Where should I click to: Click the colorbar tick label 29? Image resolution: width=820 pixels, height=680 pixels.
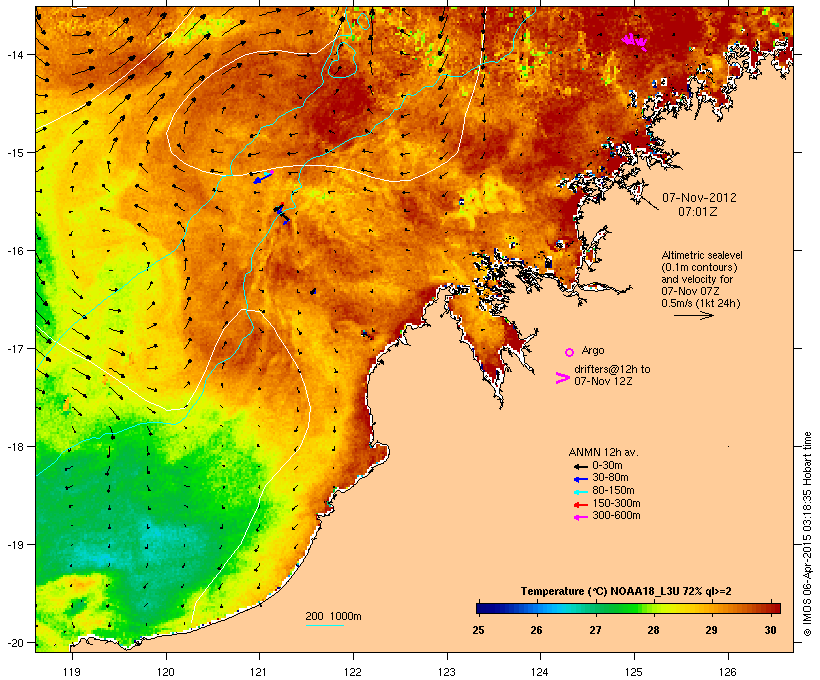click(711, 630)
